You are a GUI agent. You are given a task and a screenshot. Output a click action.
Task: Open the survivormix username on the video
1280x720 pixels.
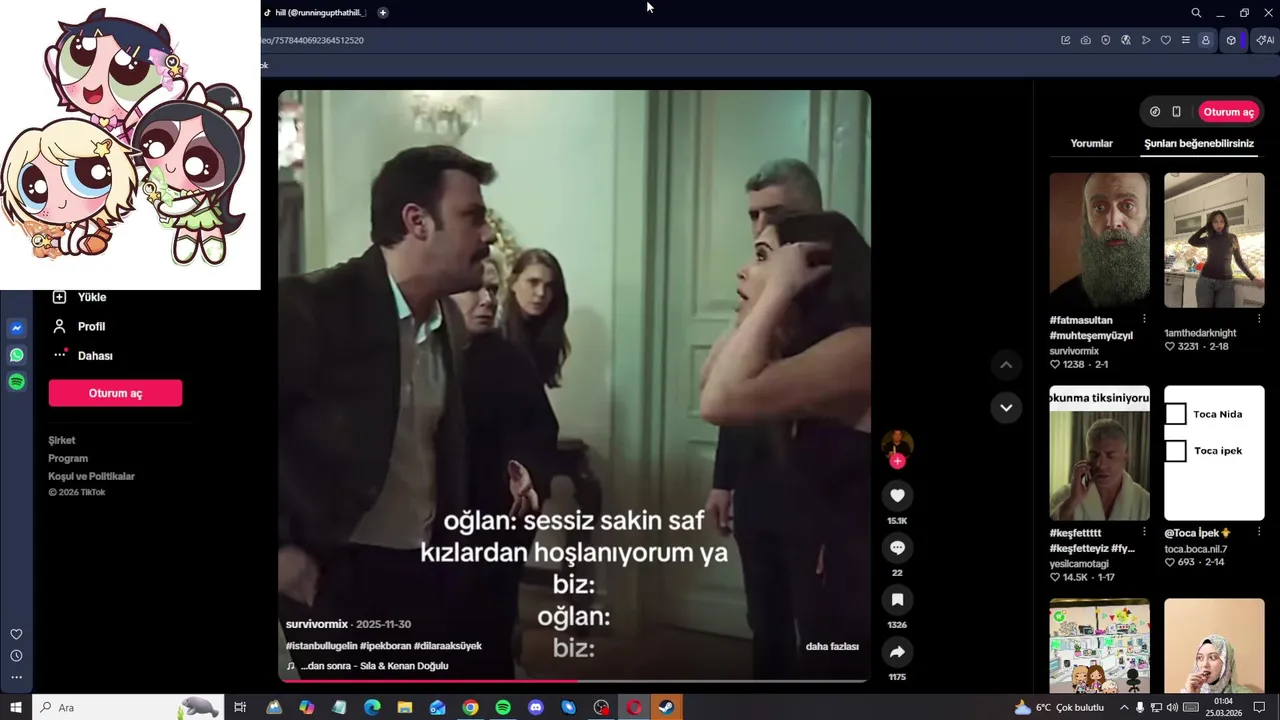pyautogui.click(x=316, y=624)
